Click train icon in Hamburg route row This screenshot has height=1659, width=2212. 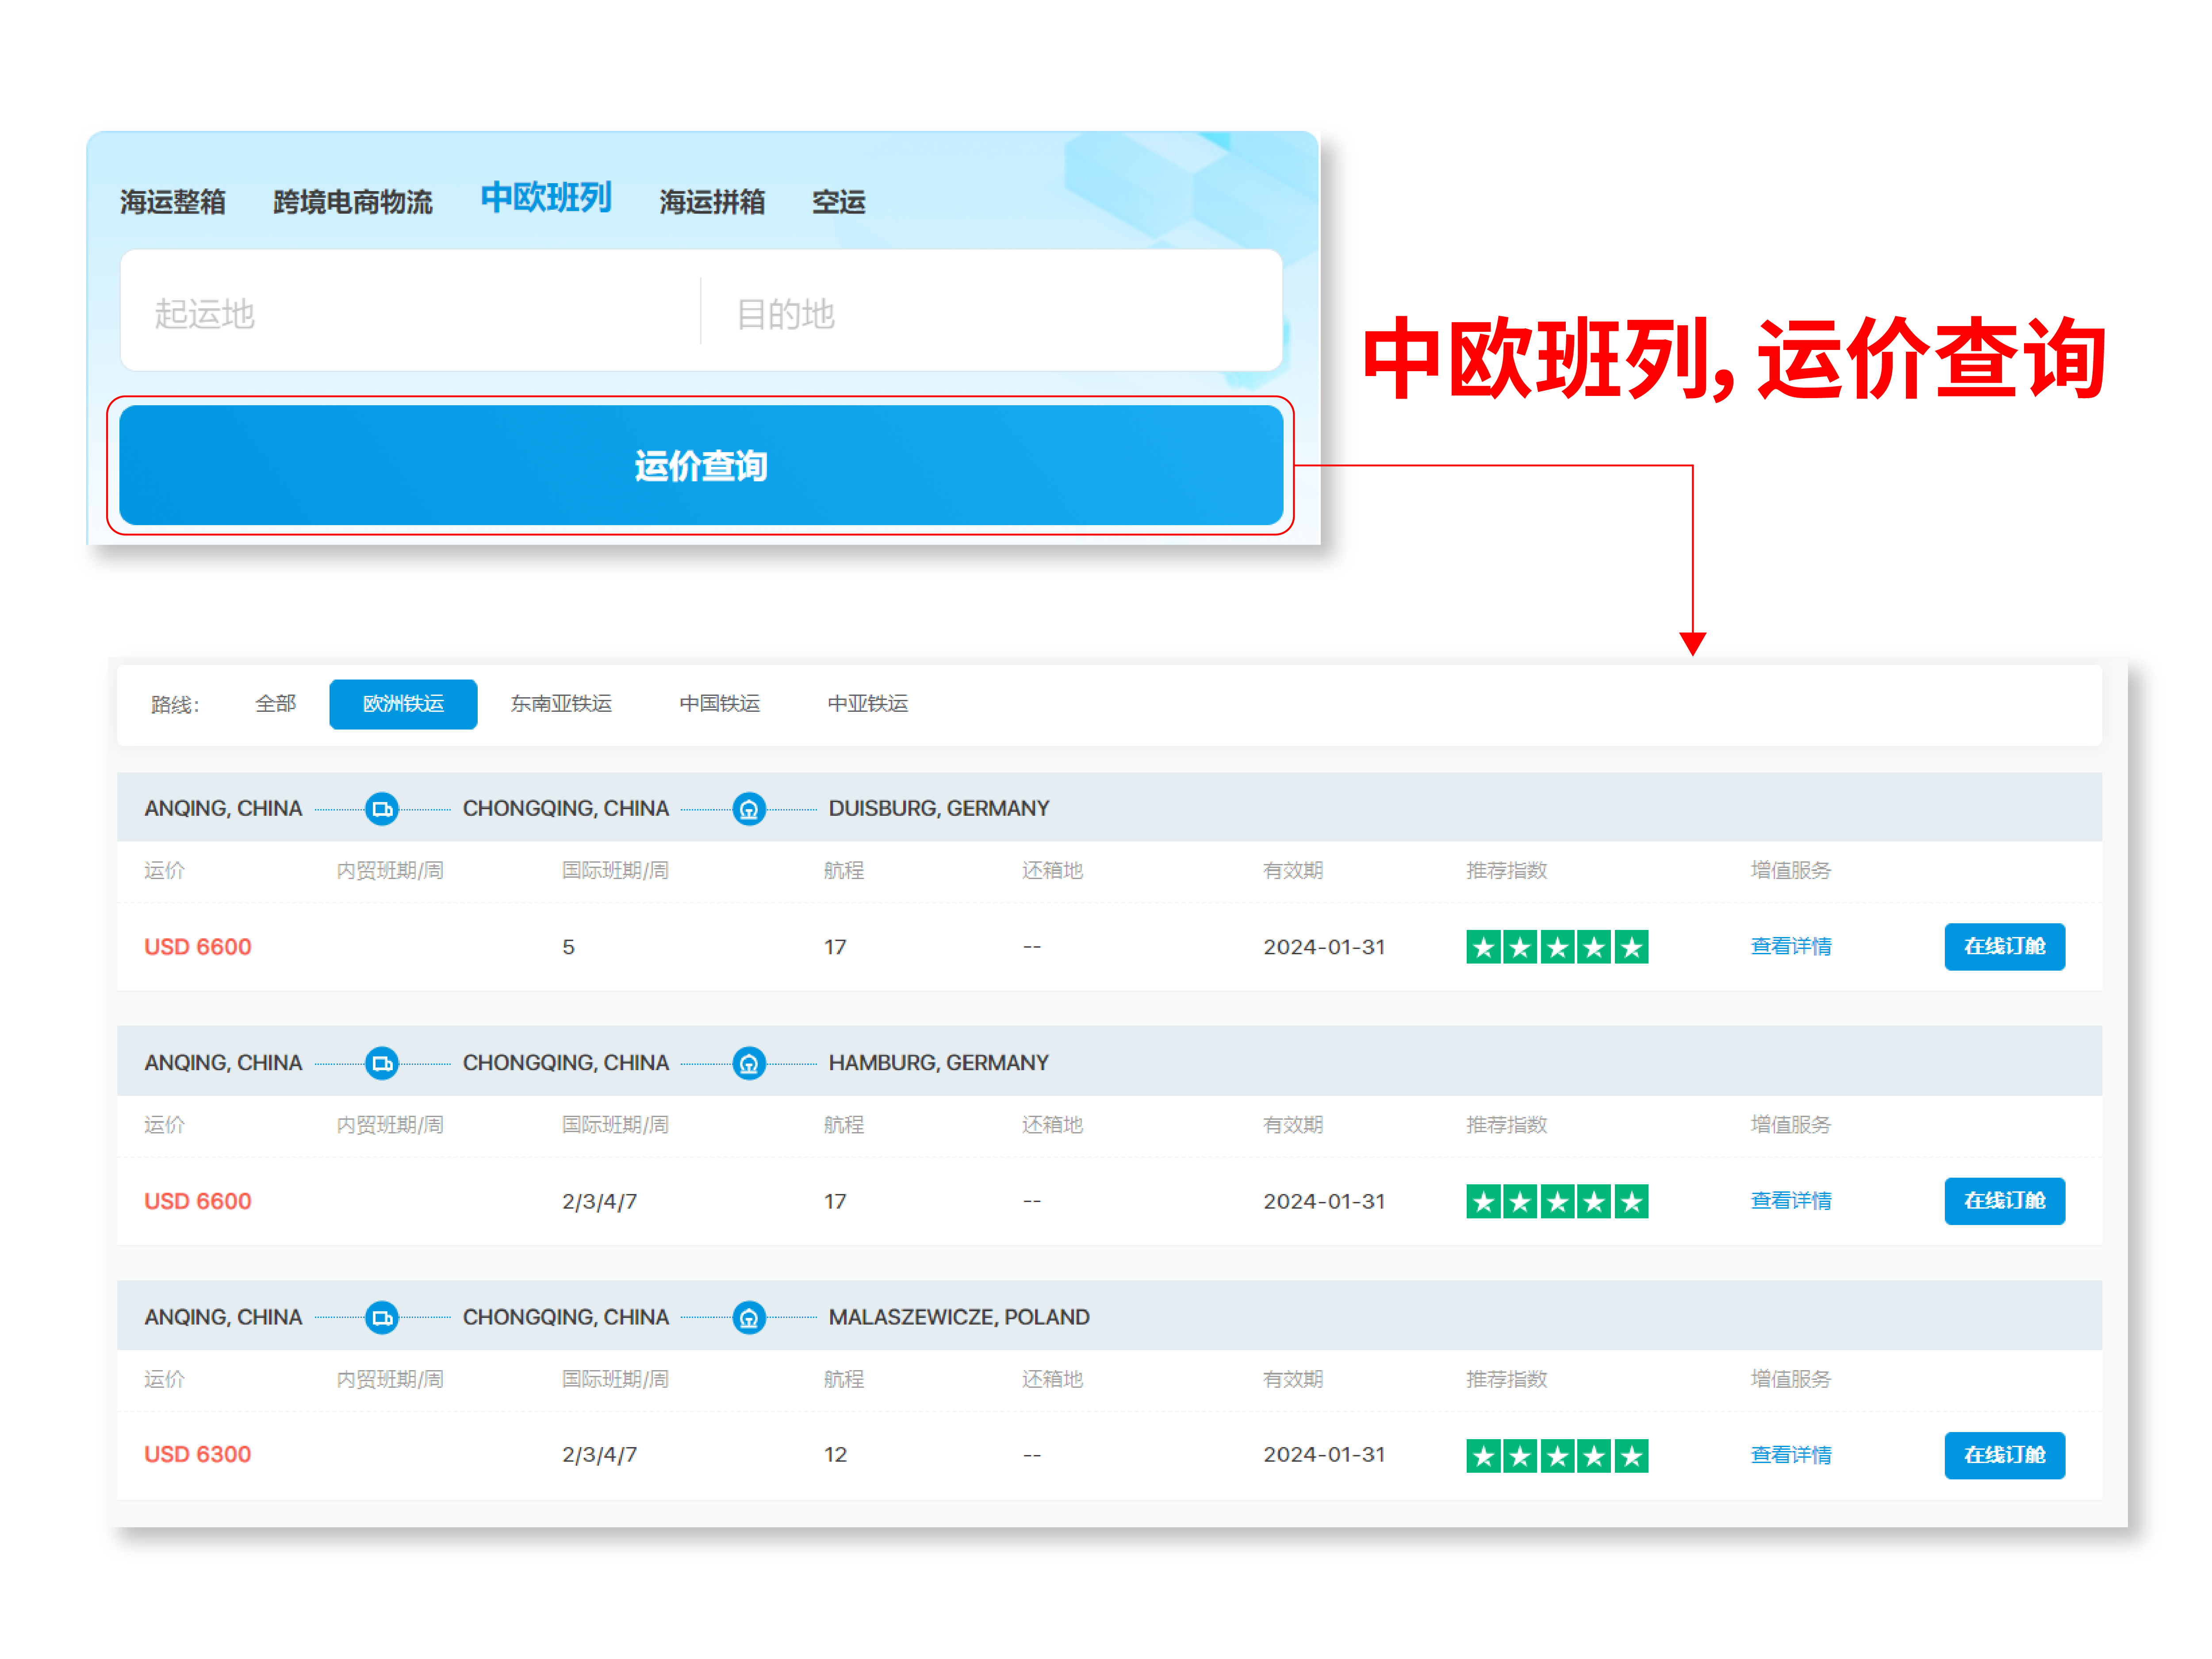(749, 1062)
